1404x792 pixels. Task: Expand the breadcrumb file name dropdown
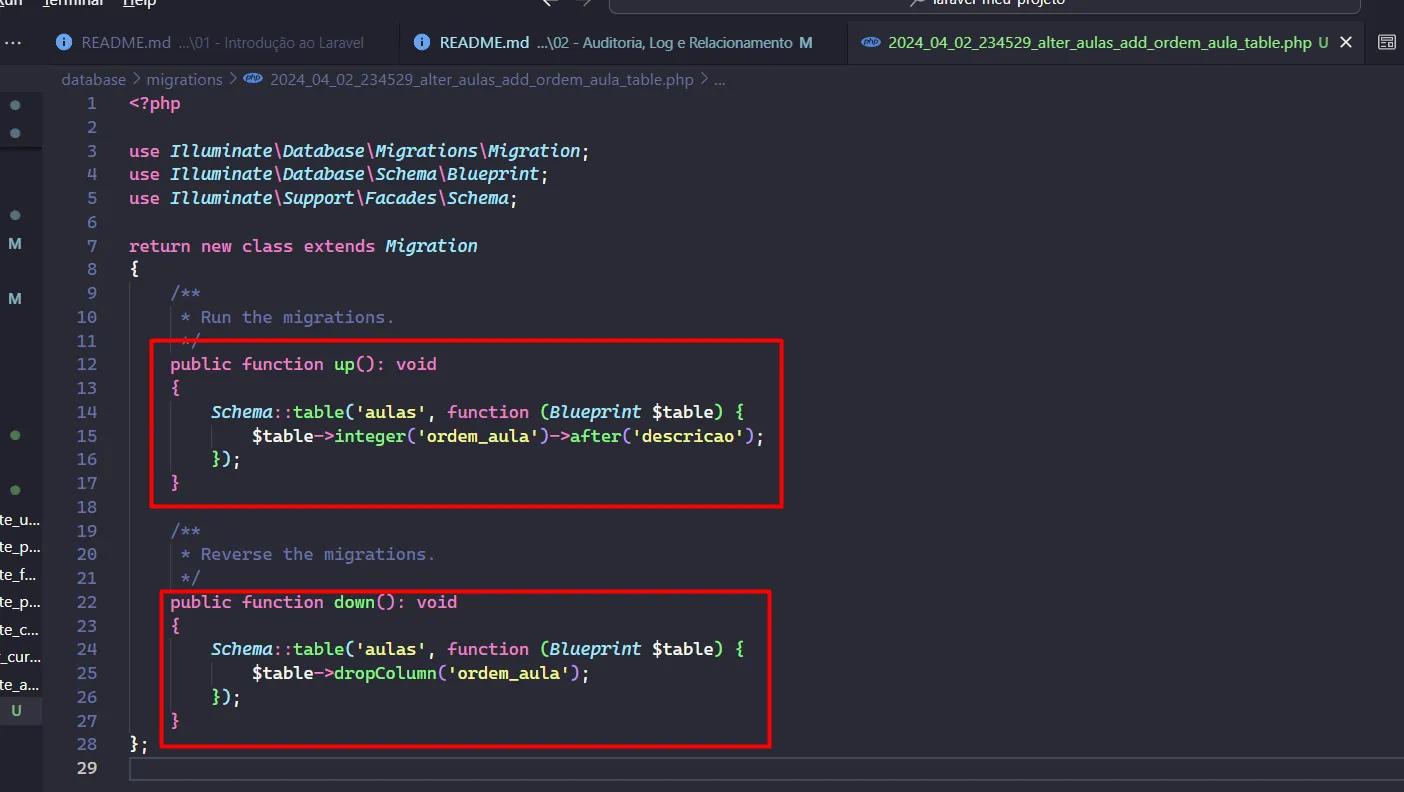pyautogui.click(x=481, y=79)
